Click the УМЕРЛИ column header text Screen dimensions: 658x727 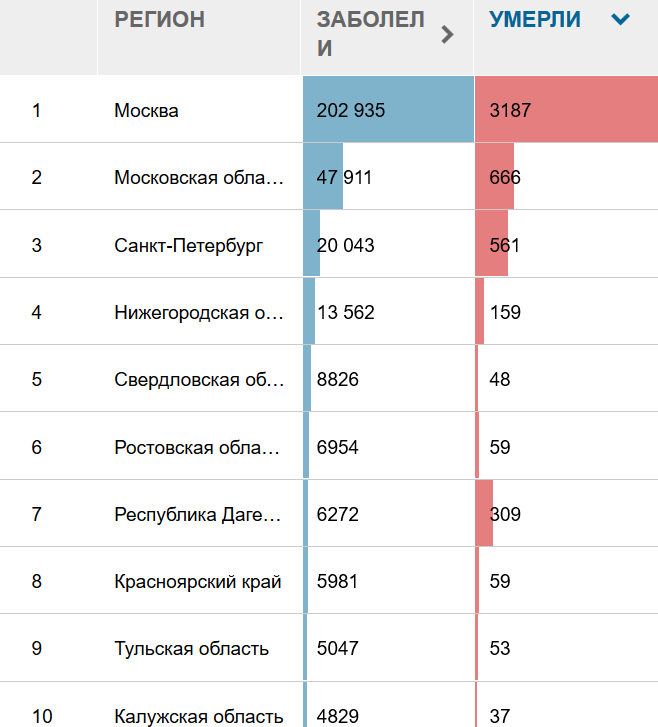[x=535, y=19]
